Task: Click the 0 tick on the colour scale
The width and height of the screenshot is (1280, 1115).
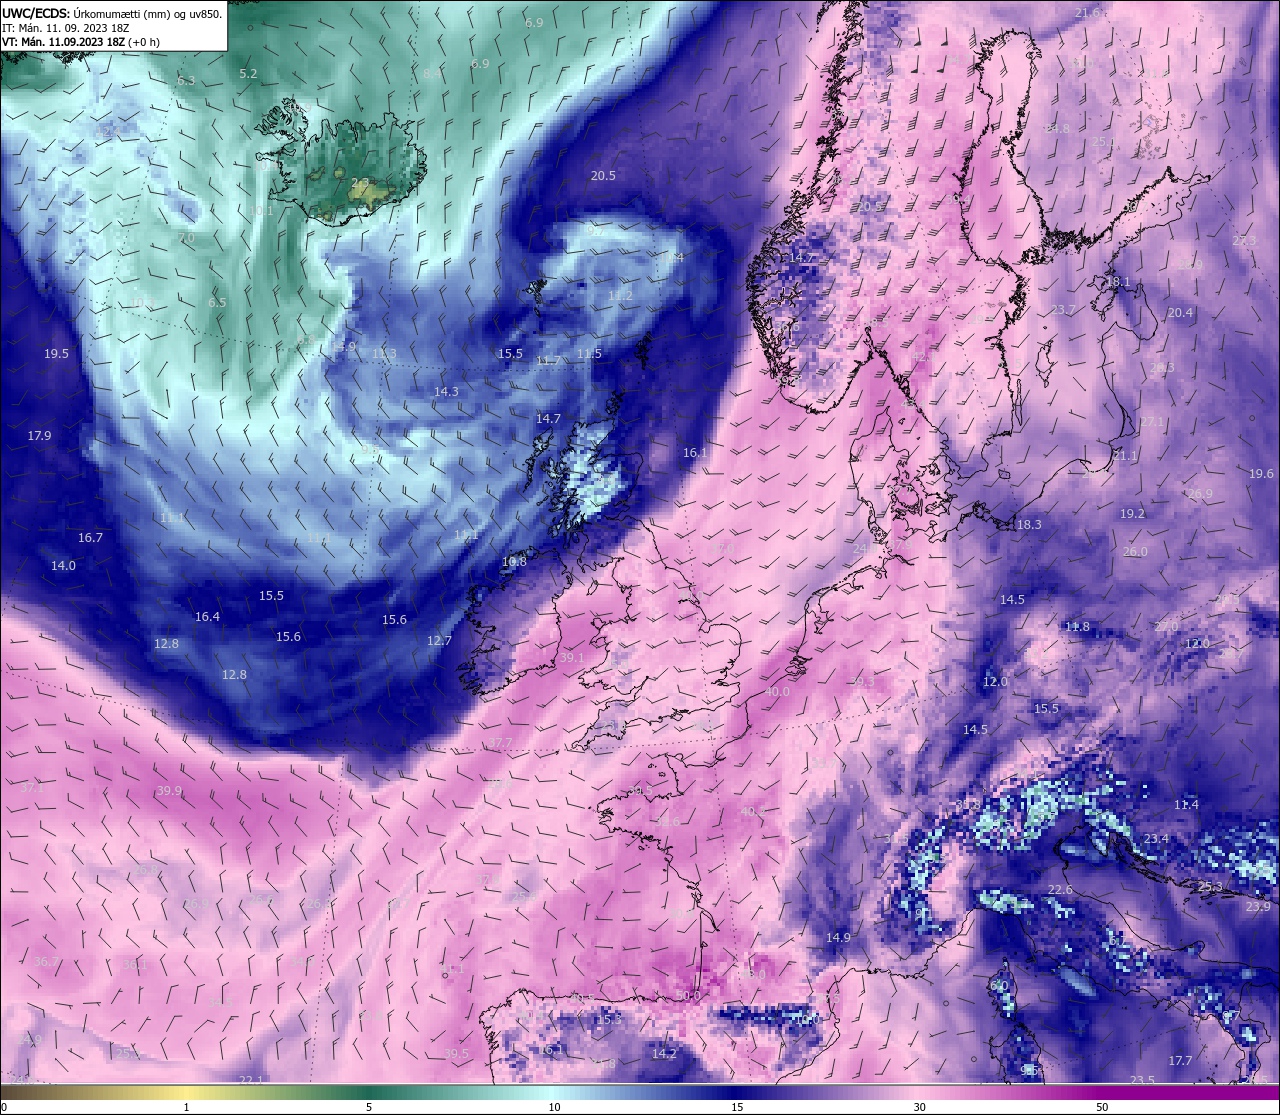Action: coord(5,1107)
